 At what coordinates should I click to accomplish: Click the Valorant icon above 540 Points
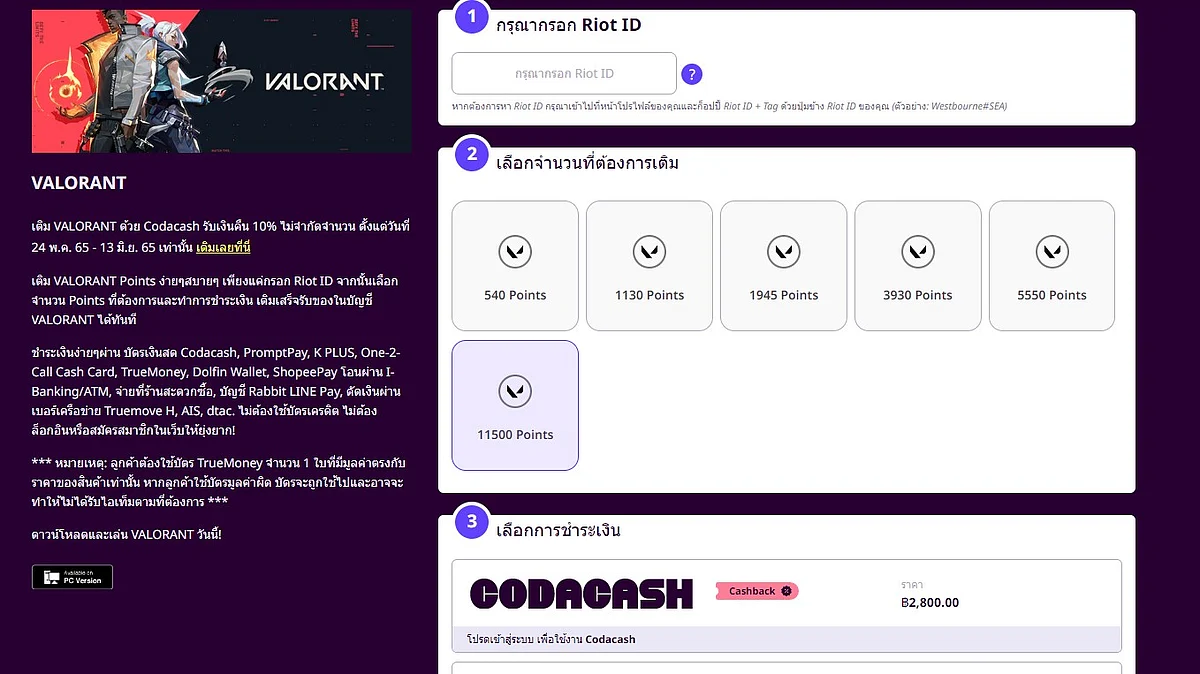pyautogui.click(x=515, y=252)
